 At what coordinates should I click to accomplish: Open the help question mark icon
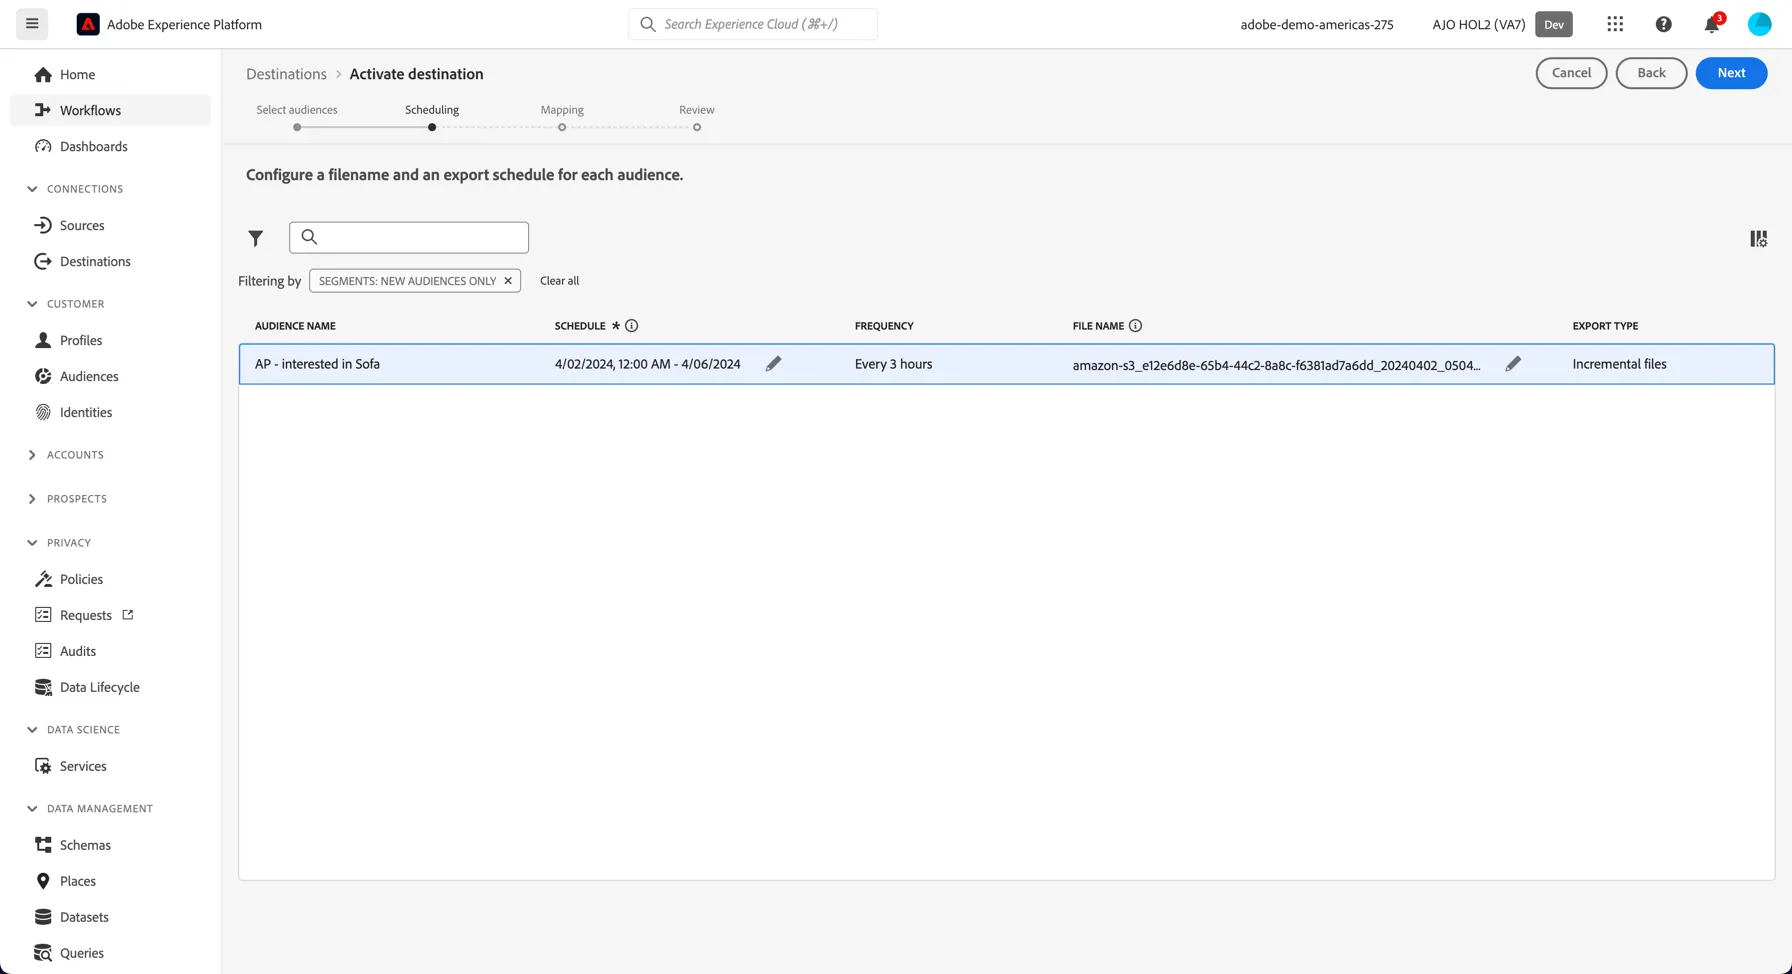(1663, 24)
